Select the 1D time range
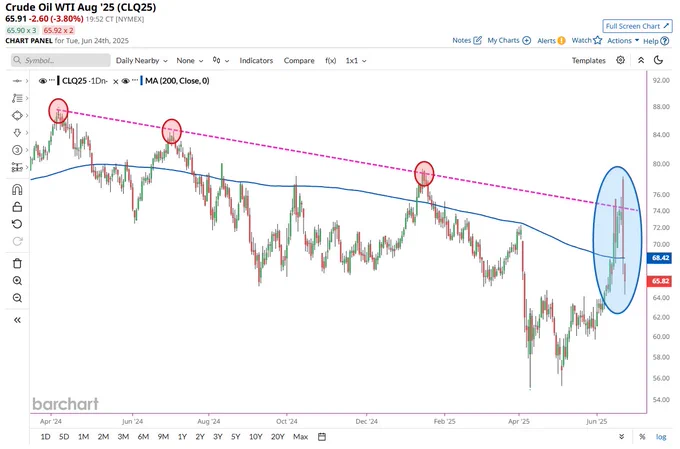This screenshot has height=449, width=680. click(45, 436)
